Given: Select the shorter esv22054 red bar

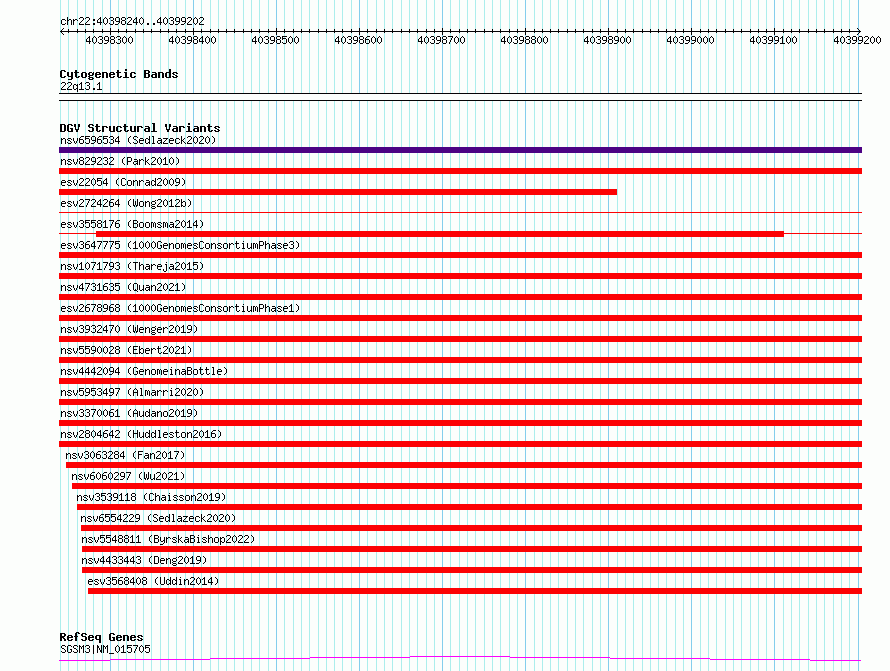Looking at the screenshot, I should pos(338,192).
